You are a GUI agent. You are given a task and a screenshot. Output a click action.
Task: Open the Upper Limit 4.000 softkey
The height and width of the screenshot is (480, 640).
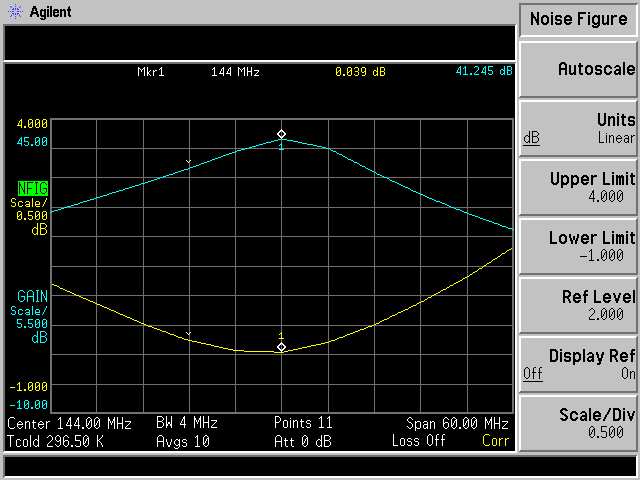pyautogui.click(x=578, y=188)
